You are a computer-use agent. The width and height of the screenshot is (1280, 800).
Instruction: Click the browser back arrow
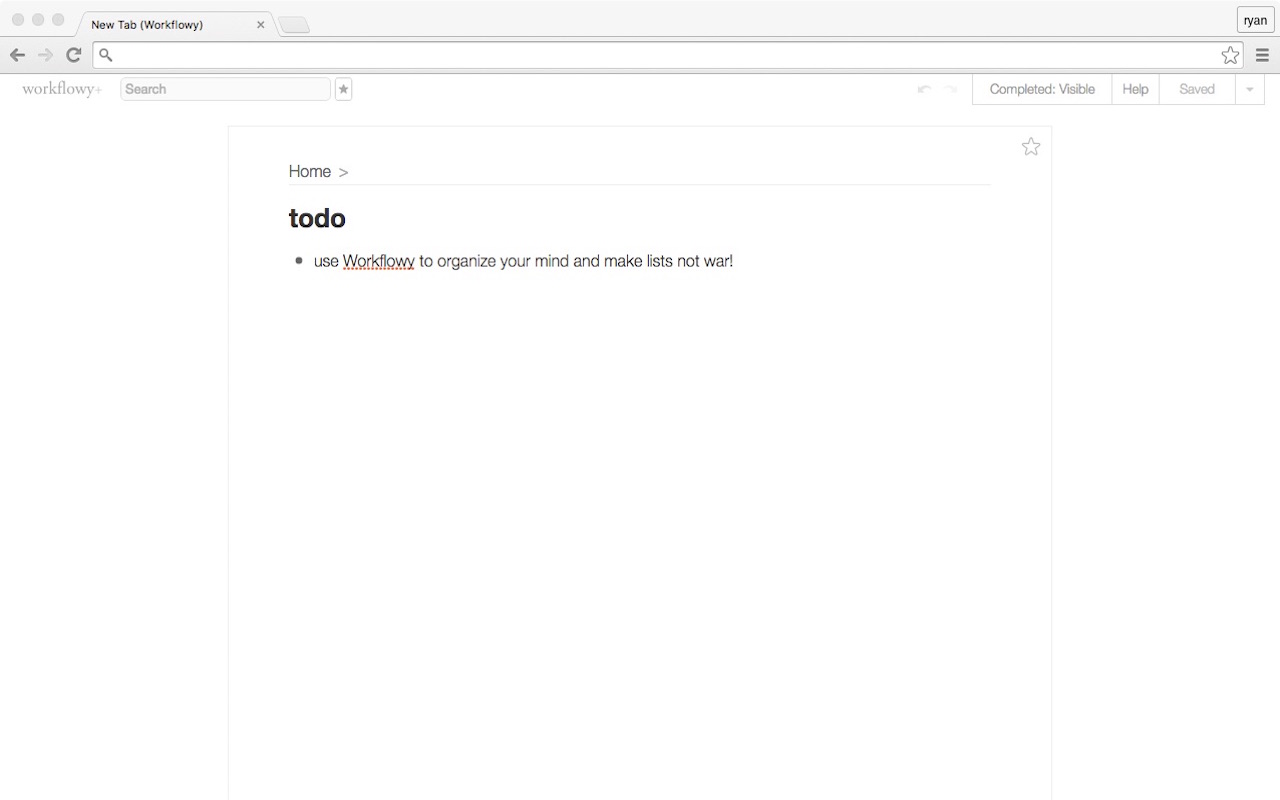(x=17, y=55)
